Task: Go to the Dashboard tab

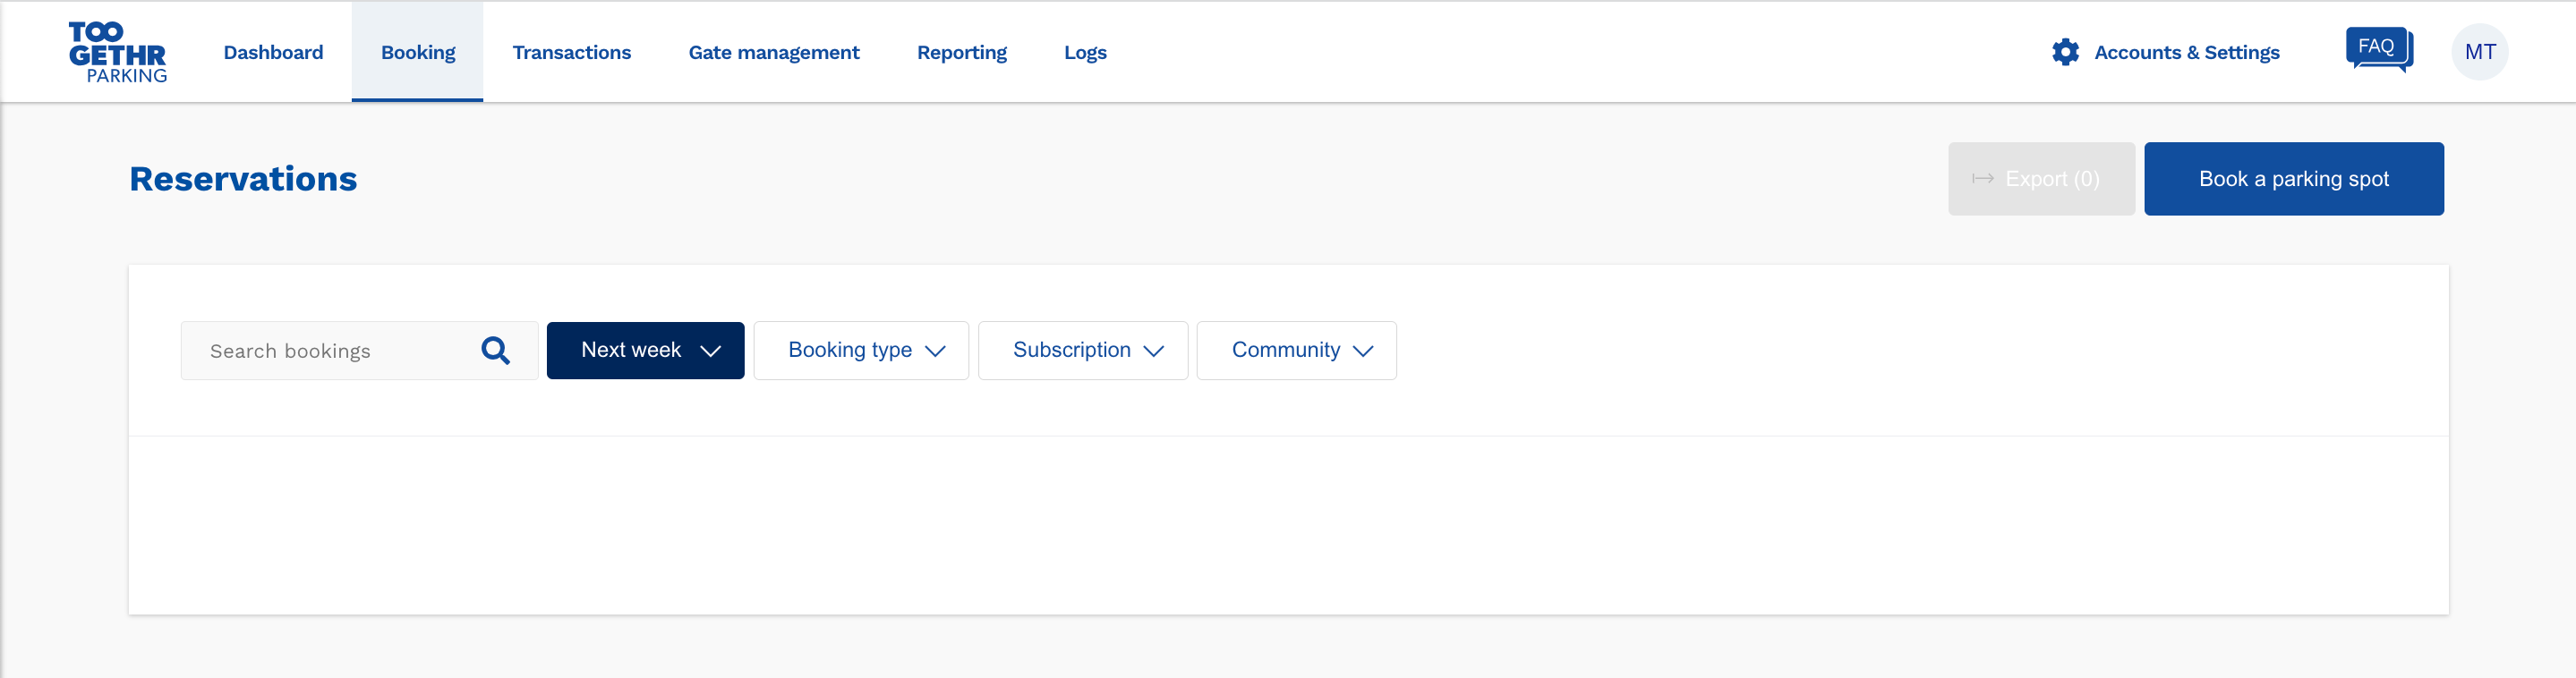Action: [273, 52]
